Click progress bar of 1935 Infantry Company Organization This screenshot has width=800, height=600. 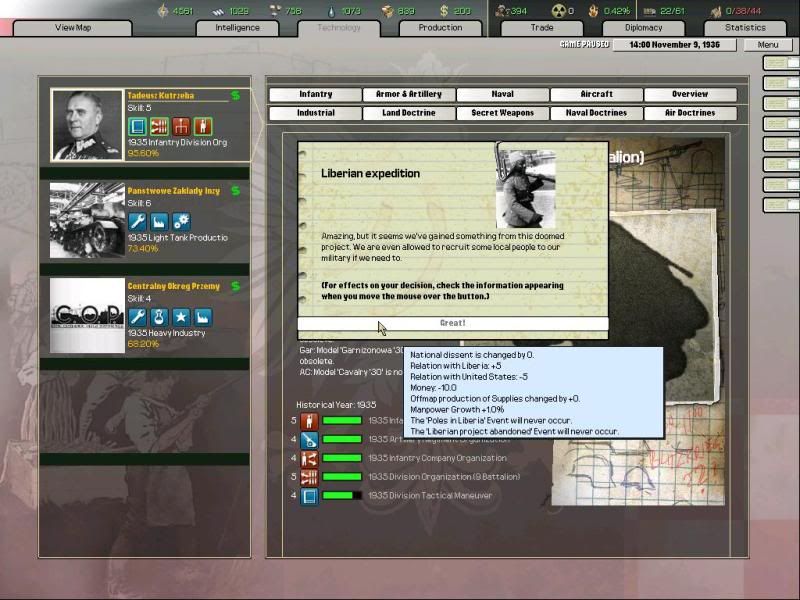[342, 458]
